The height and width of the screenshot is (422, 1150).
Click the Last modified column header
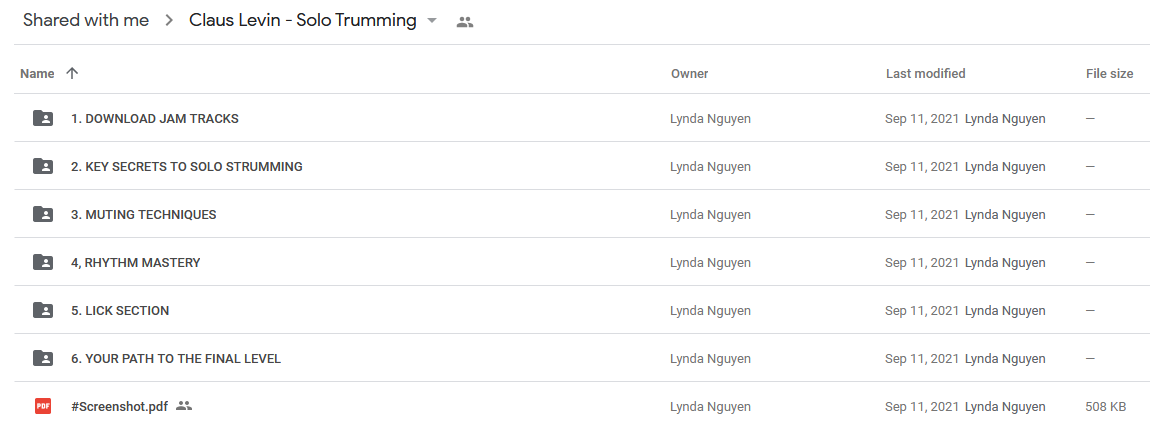tap(926, 73)
